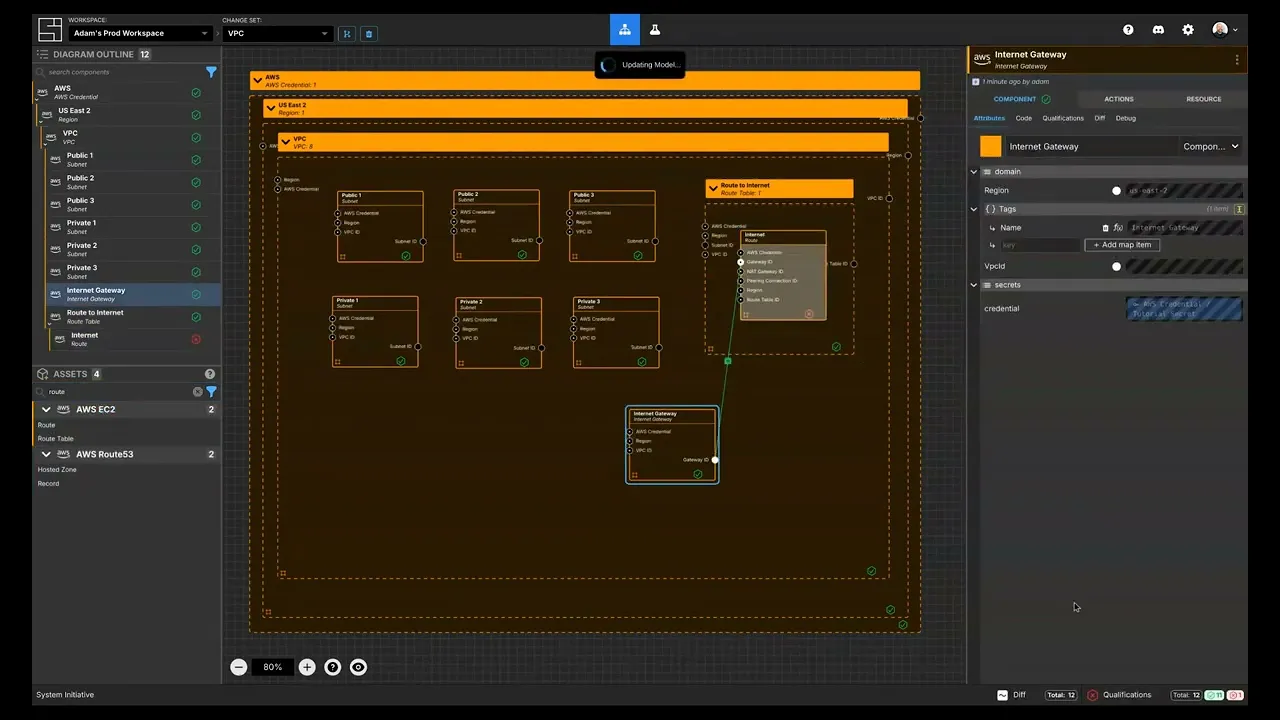This screenshot has width=1280, height=720.
Task: Toggle canvas visibility eye button
Action: click(358, 667)
